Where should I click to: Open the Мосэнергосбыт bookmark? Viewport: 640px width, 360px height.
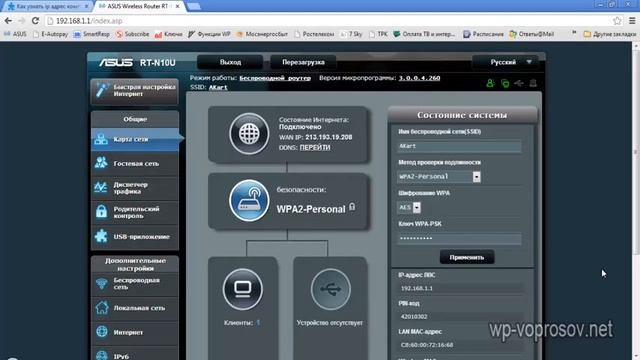coord(262,34)
